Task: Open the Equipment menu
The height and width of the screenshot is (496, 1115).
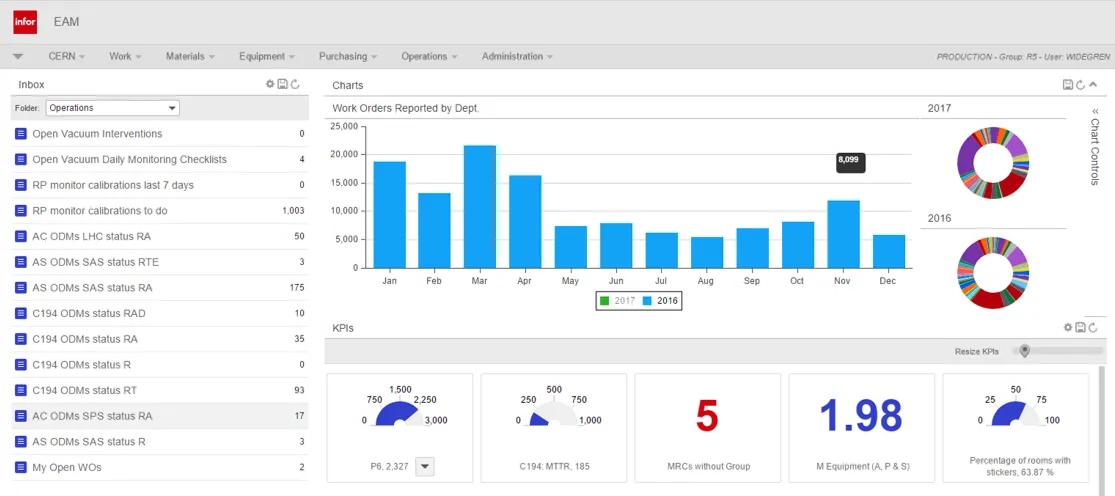Action: tap(267, 56)
